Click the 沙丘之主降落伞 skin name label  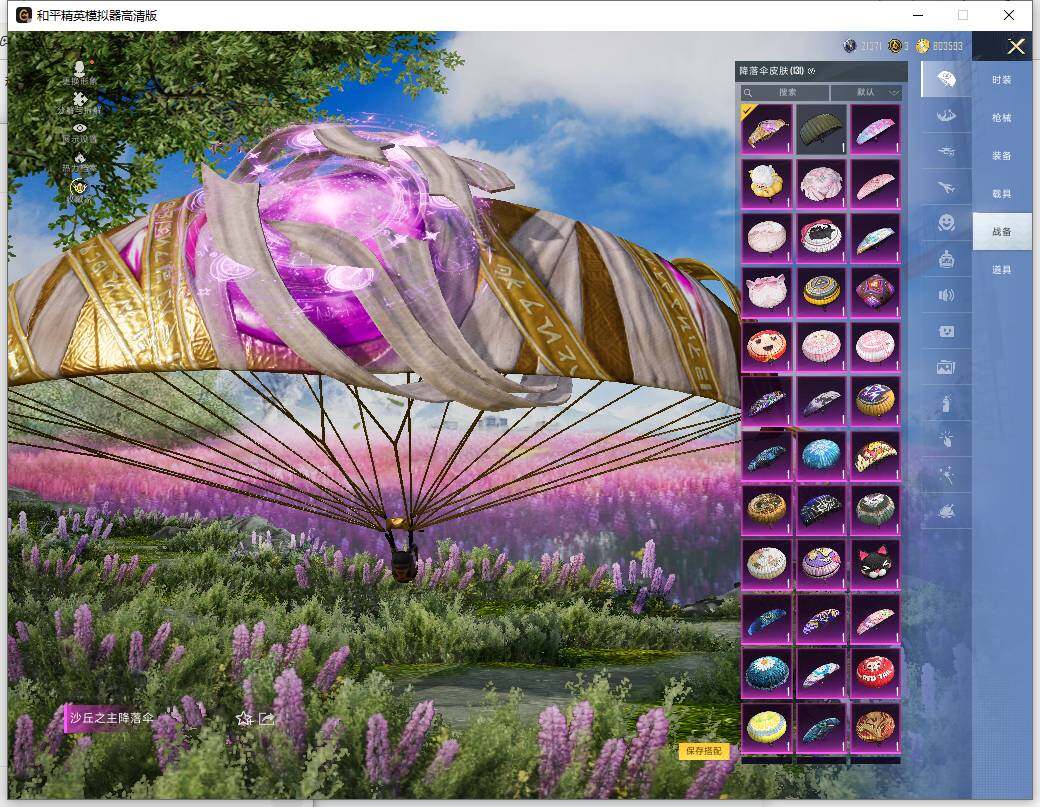pos(111,718)
